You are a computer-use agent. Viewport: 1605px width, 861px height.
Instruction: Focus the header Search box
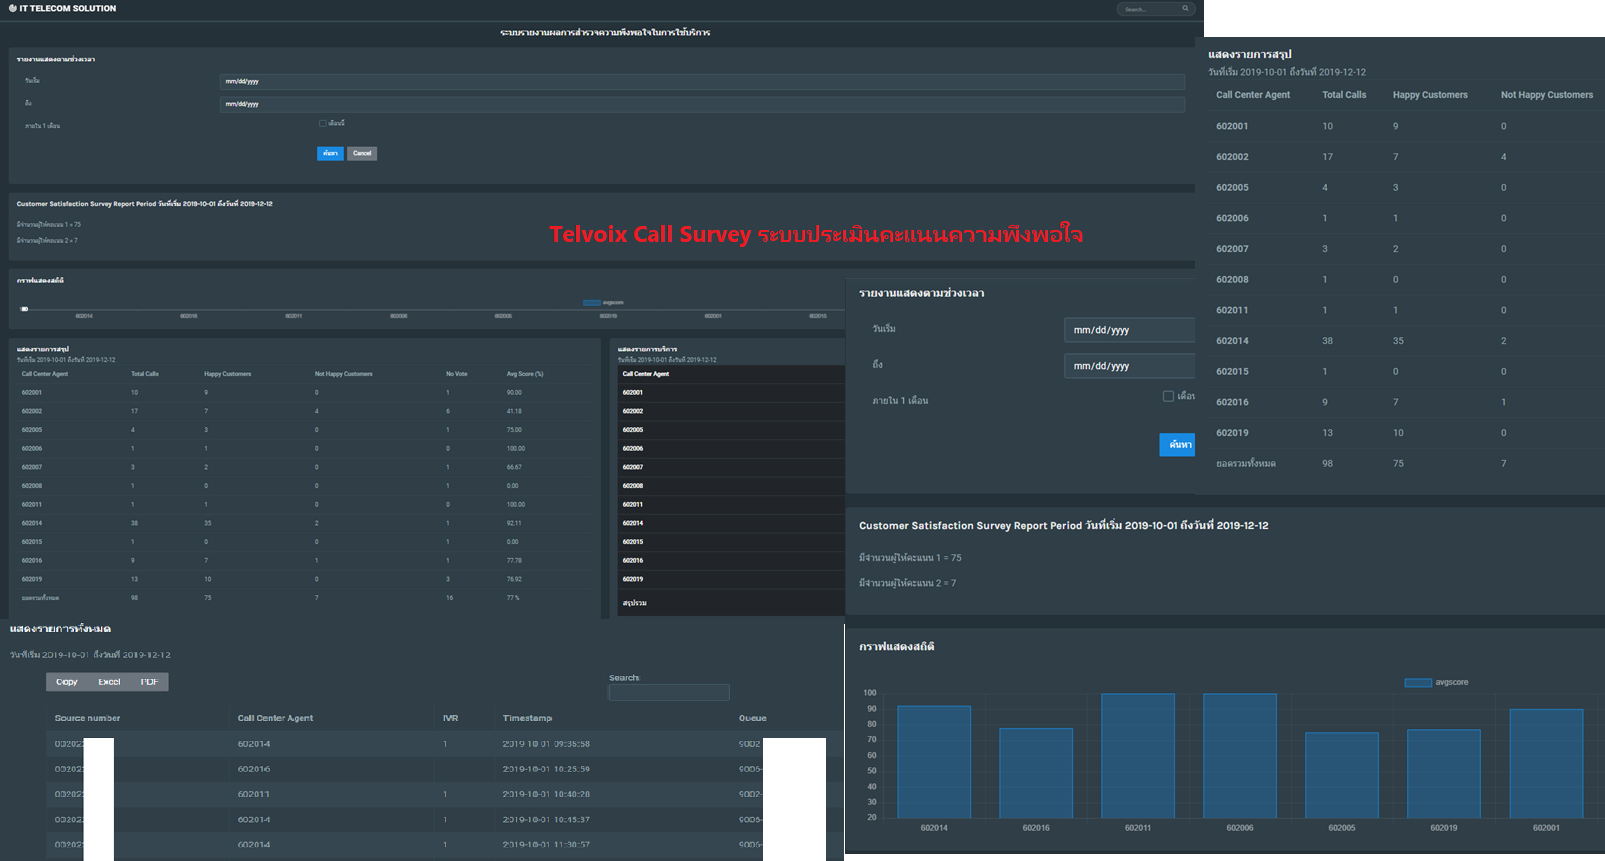(x=1156, y=9)
